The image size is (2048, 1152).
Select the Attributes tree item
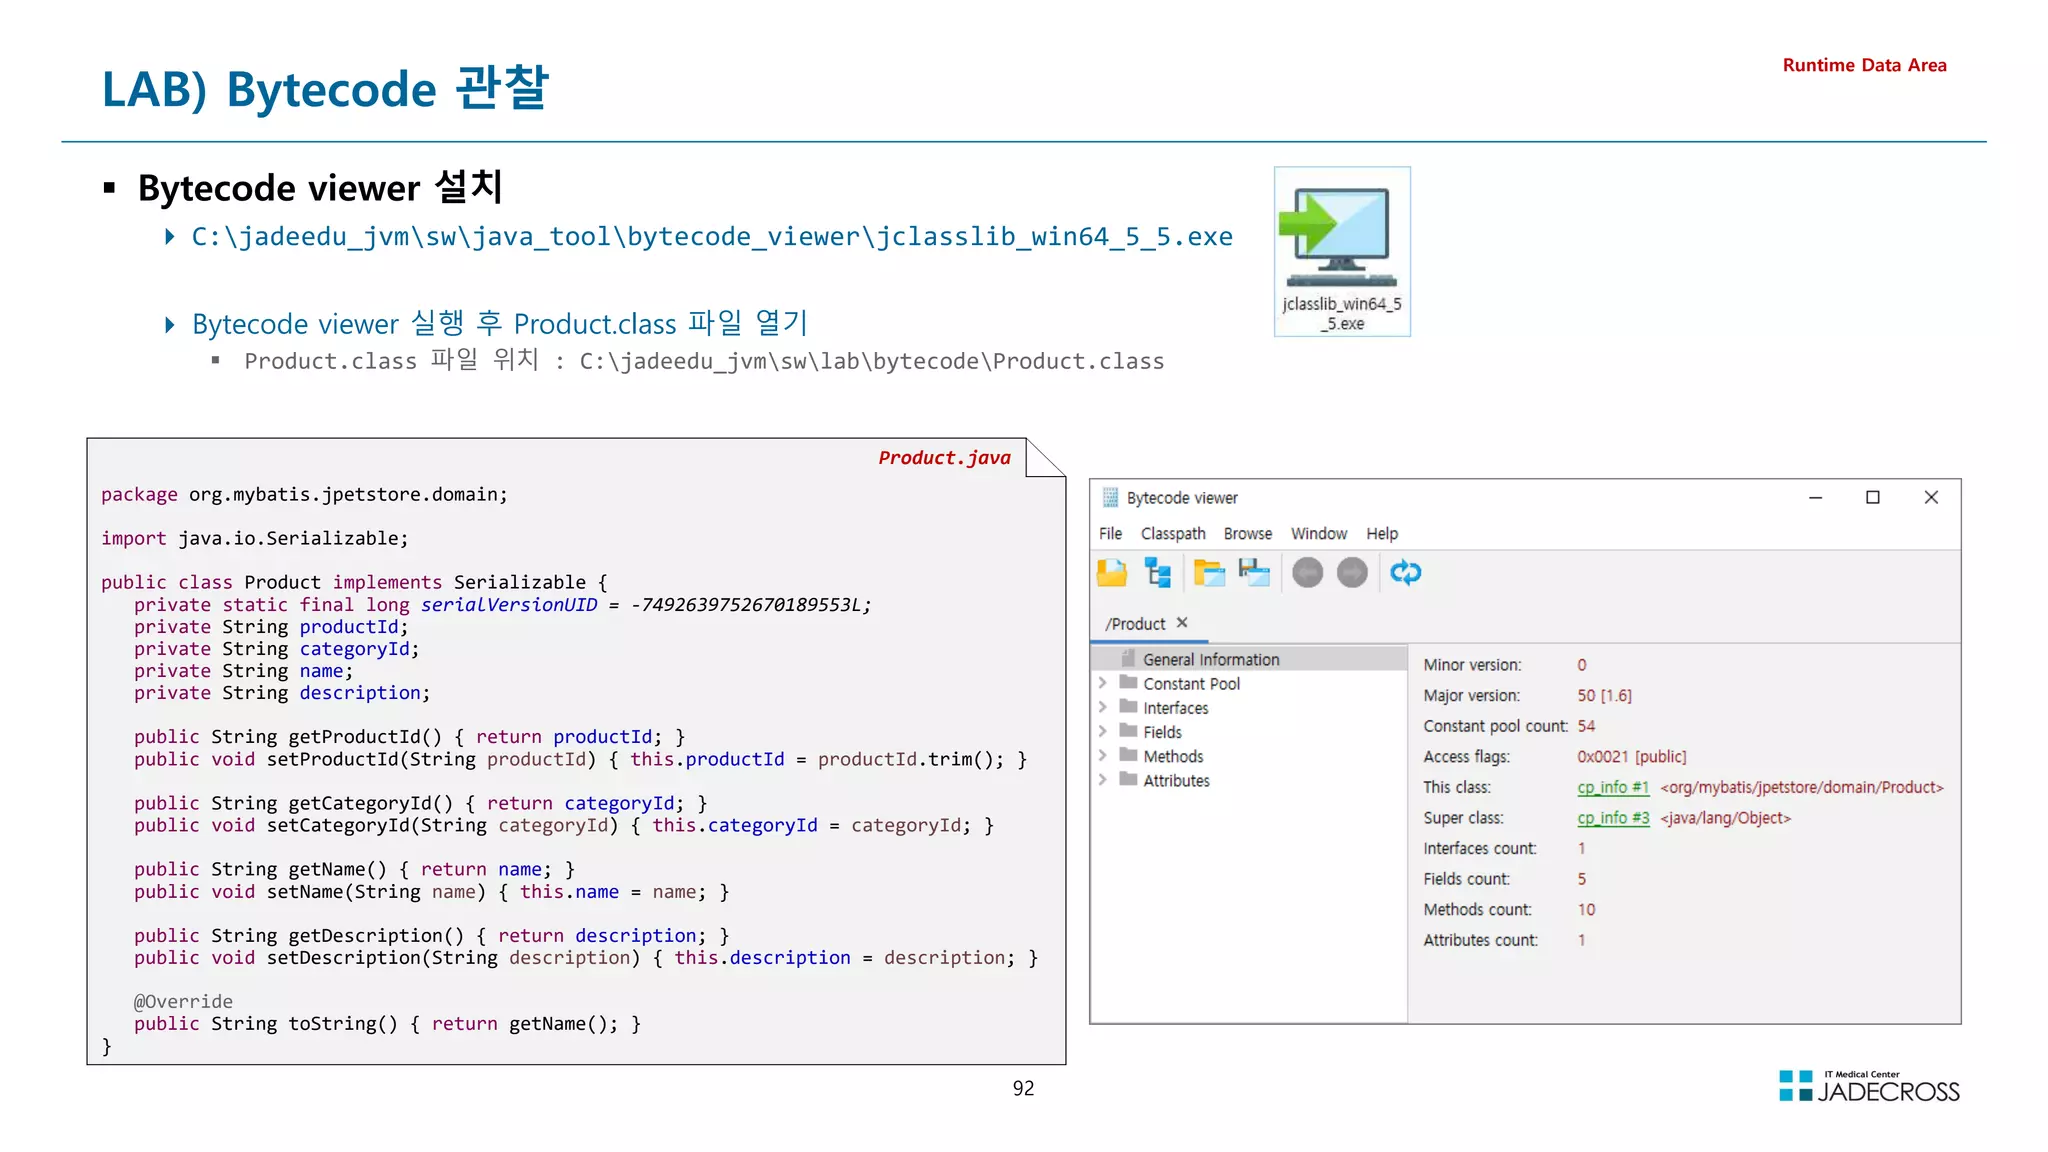point(1176,781)
